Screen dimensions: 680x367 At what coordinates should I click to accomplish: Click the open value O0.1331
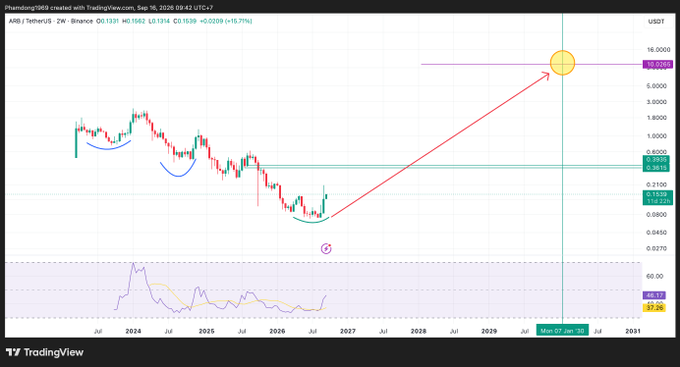[108, 21]
